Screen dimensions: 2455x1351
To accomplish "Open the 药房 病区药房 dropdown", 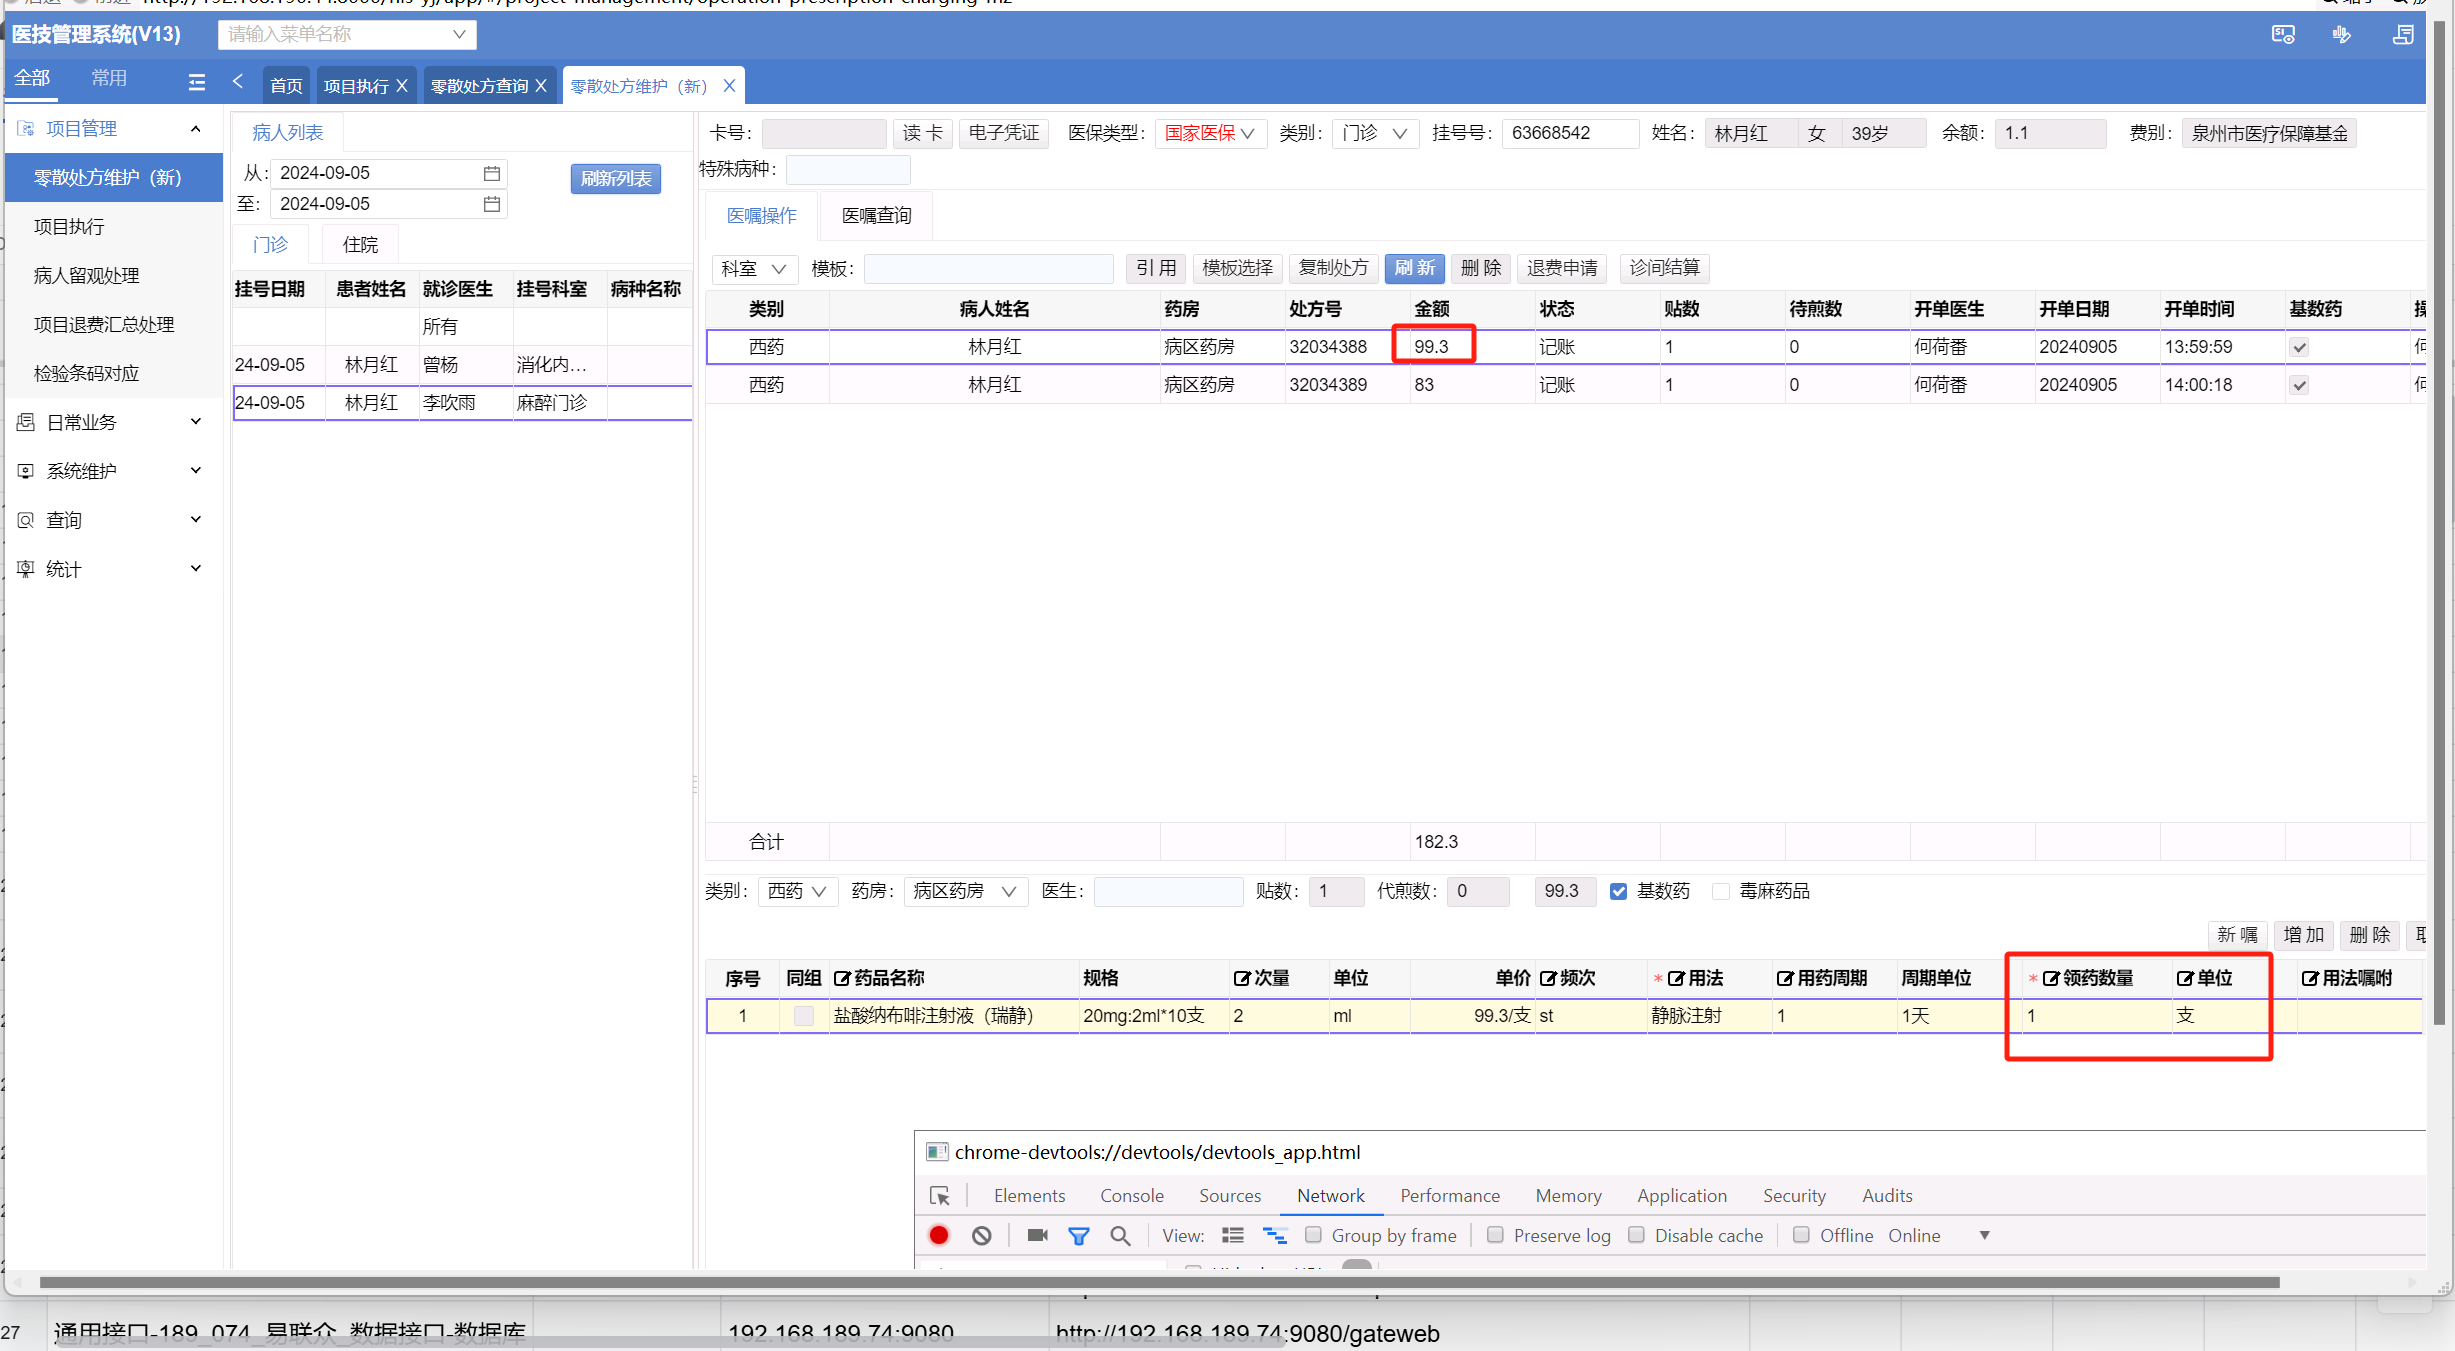I will point(964,891).
